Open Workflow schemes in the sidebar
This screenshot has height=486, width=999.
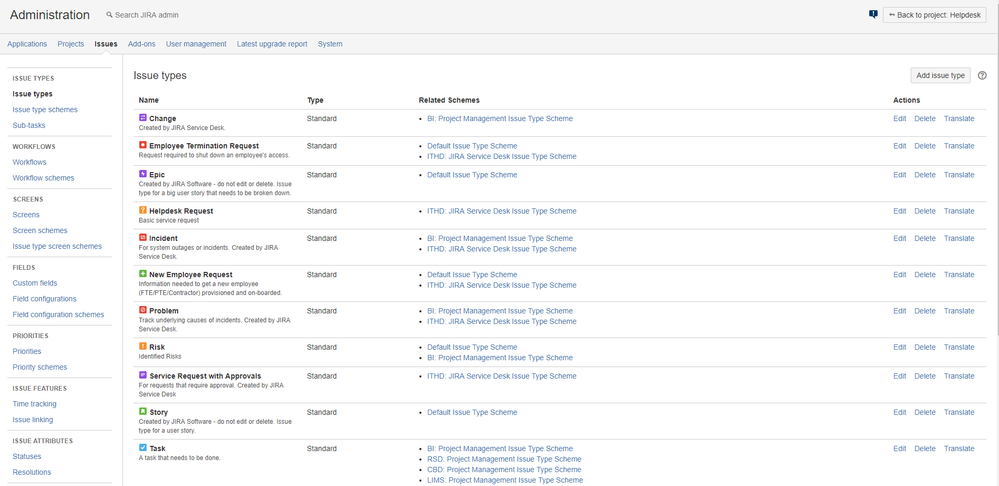click(43, 178)
